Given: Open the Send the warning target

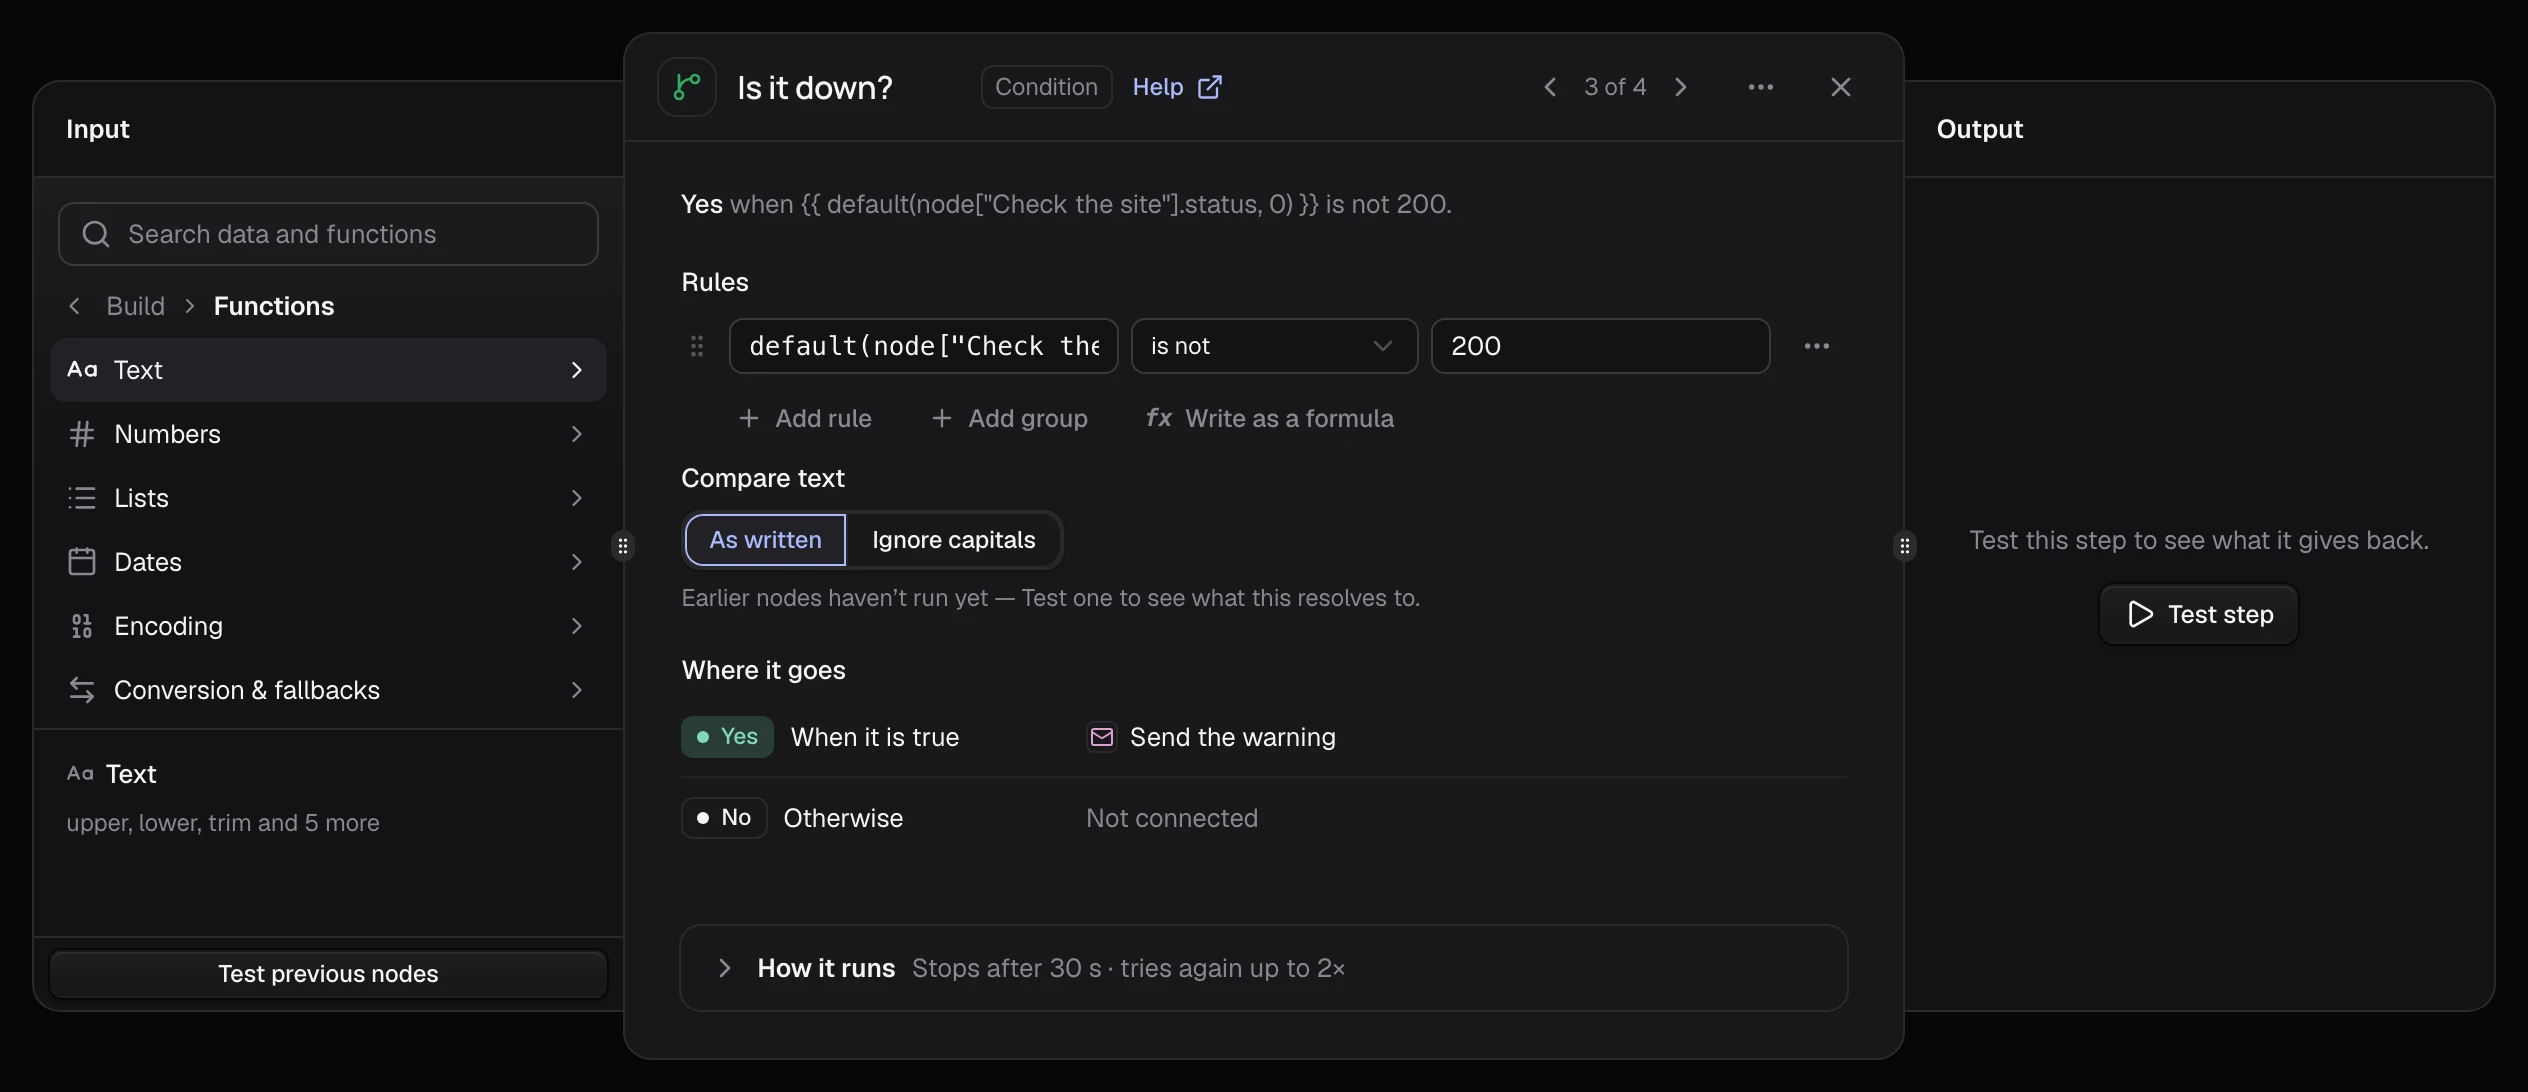Looking at the screenshot, I should tap(1211, 737).
